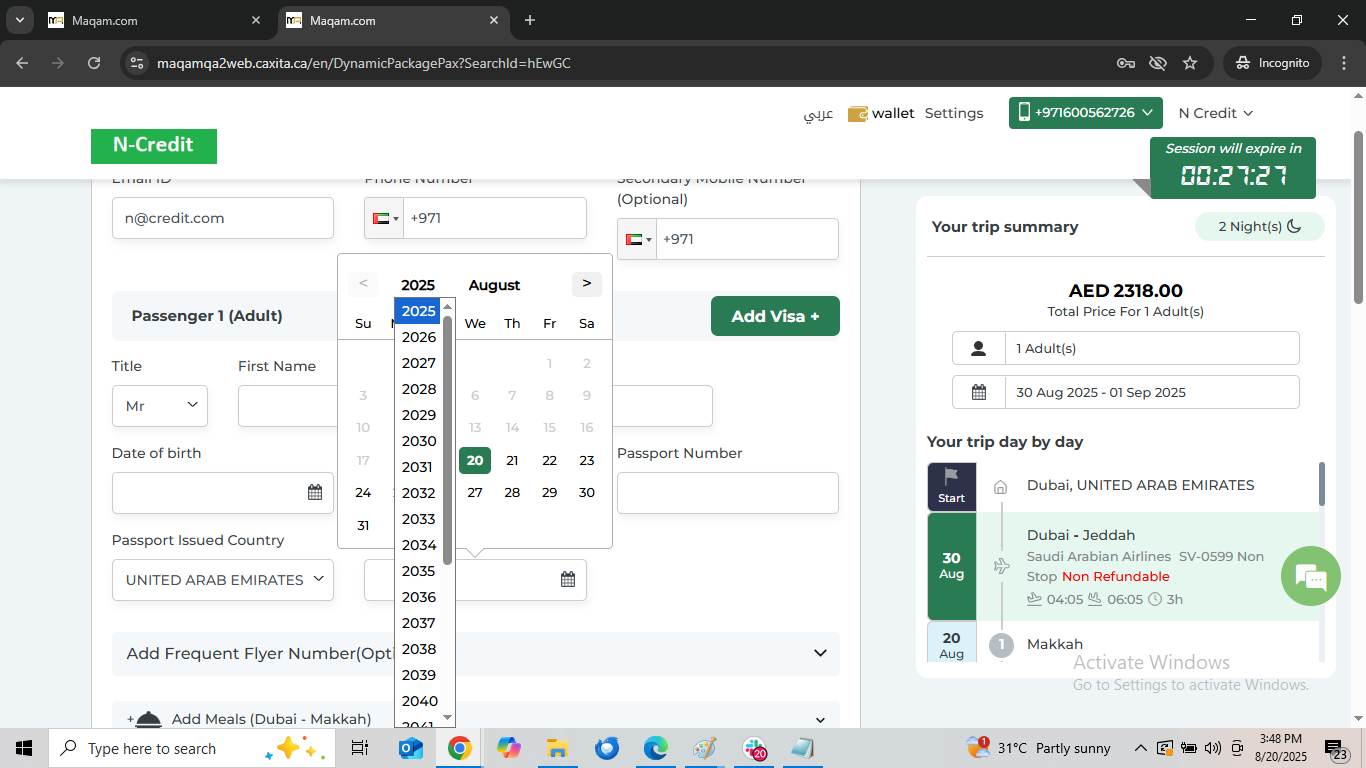Click the passport expiry calendar icon
1366x768 pixels.
[567, 579]
